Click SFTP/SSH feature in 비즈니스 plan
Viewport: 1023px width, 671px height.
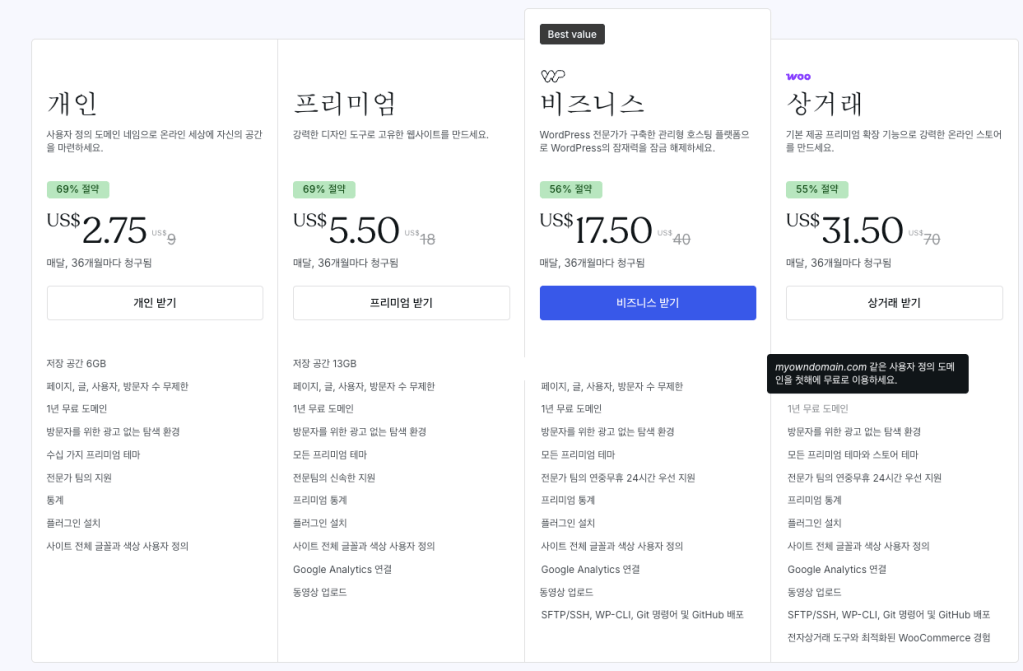[642, 615]
